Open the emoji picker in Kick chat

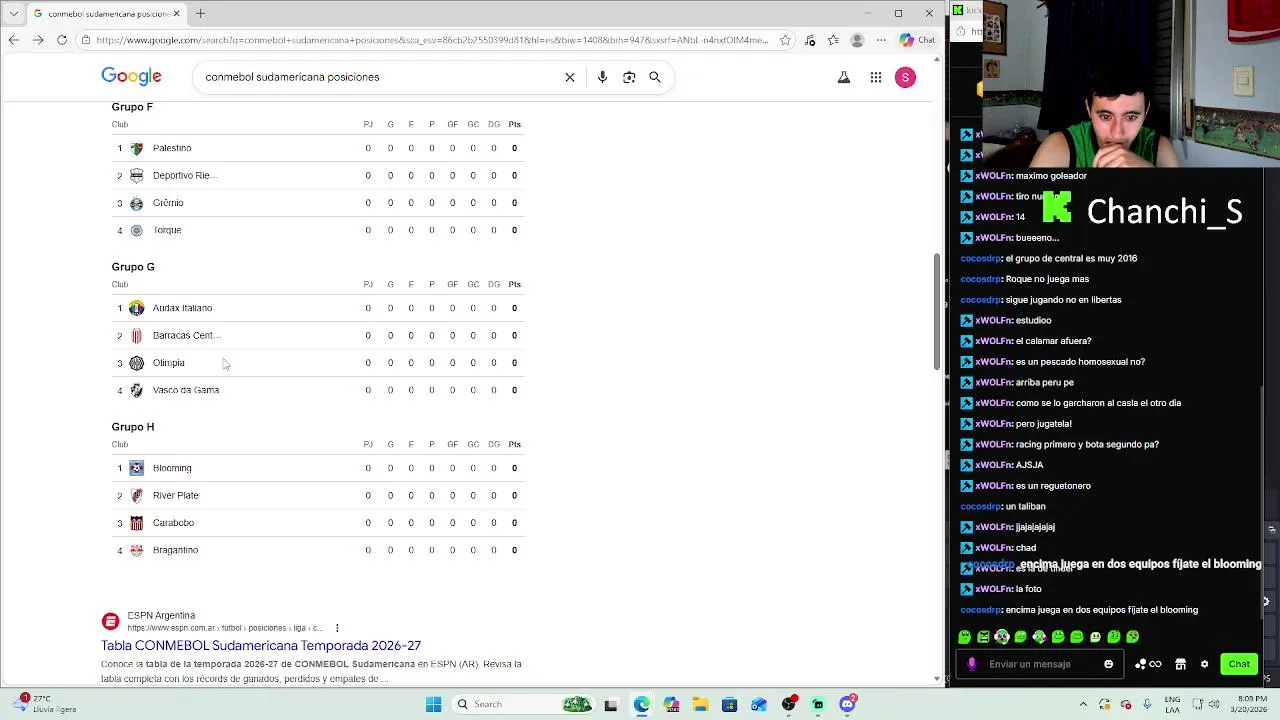pyautogui.click(x=1108, y=664)
